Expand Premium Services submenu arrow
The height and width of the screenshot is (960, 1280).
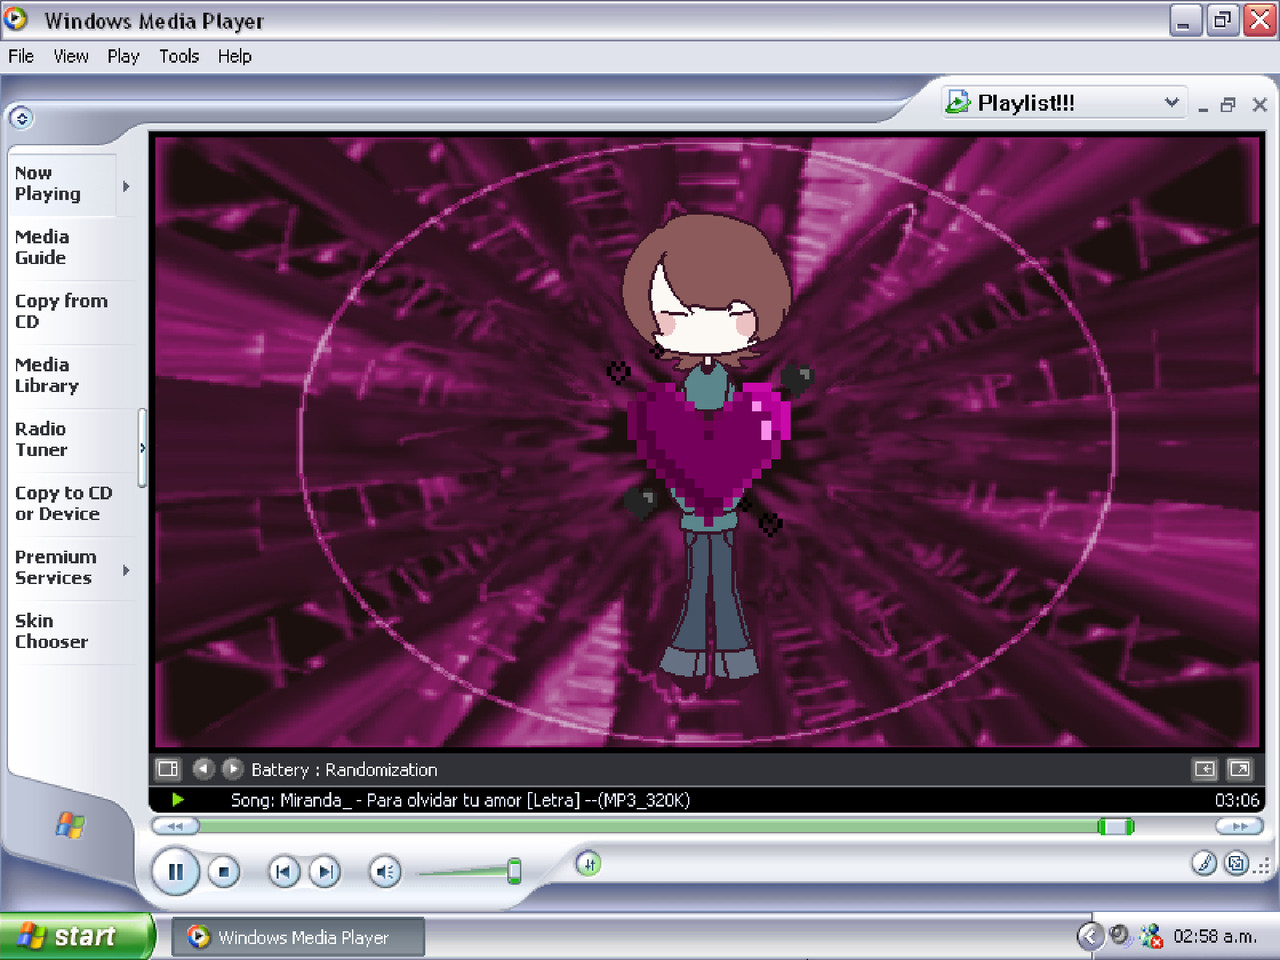126,570
